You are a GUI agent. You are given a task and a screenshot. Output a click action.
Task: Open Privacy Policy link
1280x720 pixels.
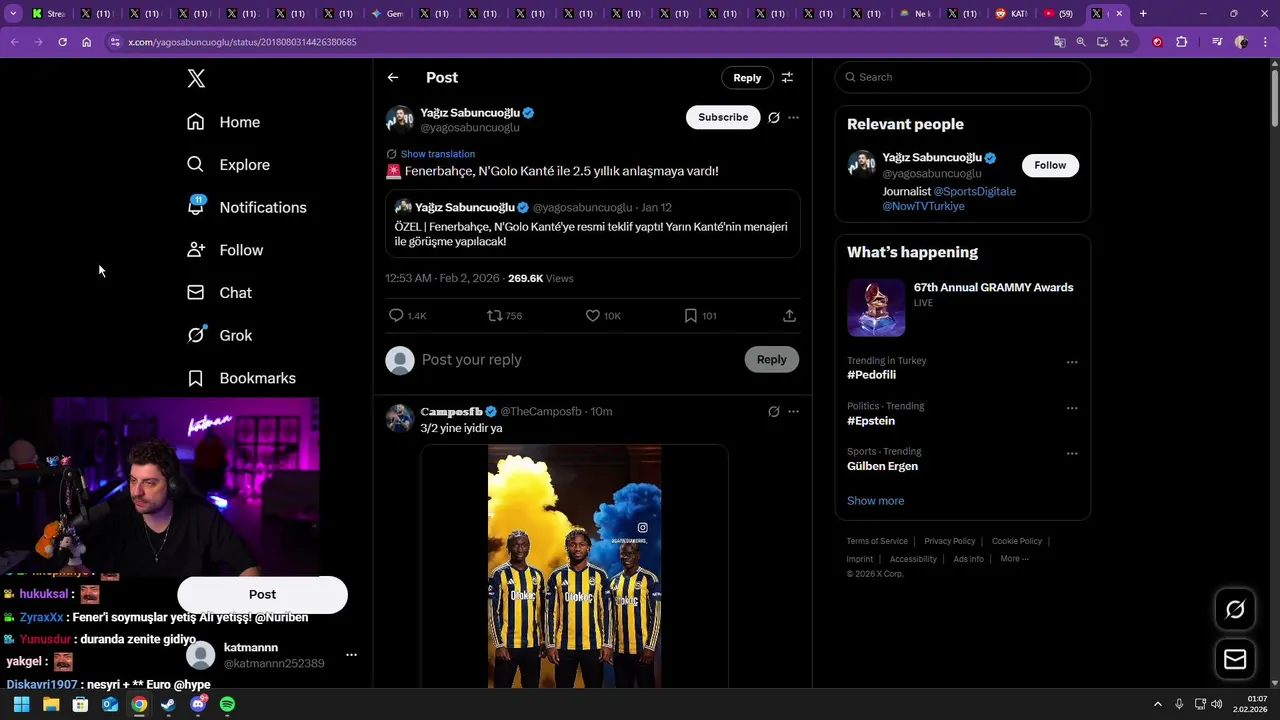tap(949, 541)
